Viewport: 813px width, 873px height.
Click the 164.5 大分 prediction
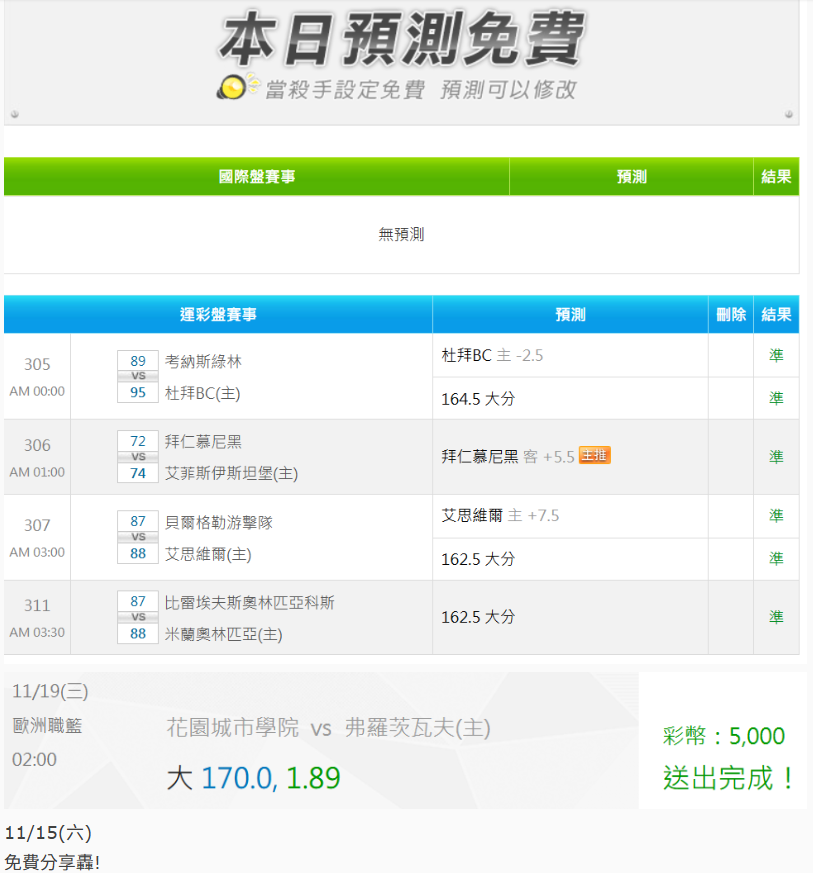coord(478,399)
